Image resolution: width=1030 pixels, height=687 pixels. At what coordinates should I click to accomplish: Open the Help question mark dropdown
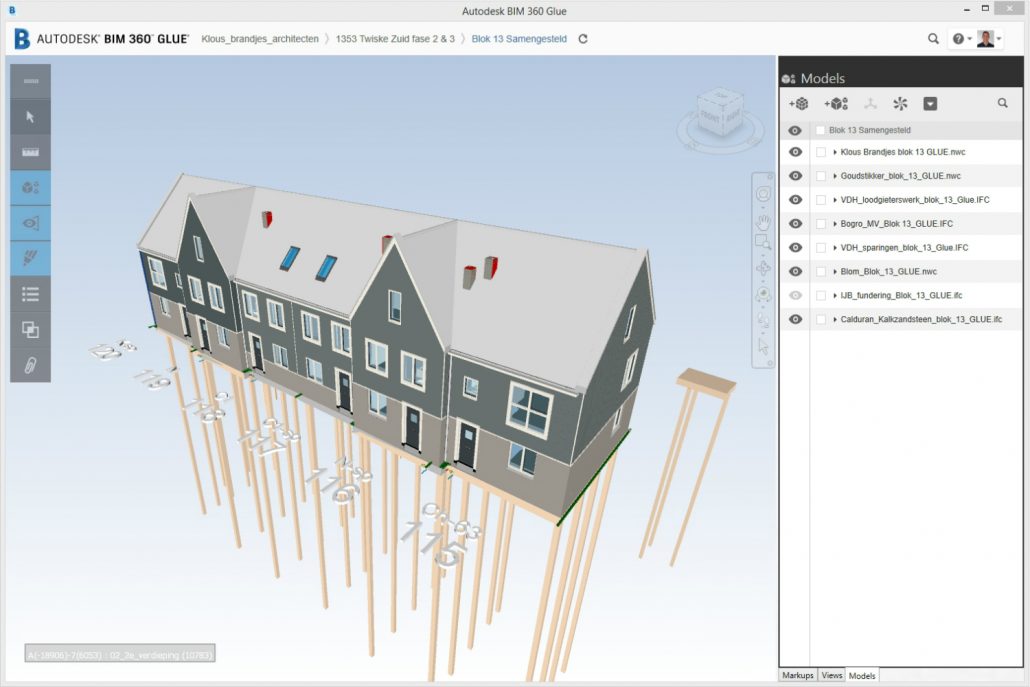click(x=962, y=39)
